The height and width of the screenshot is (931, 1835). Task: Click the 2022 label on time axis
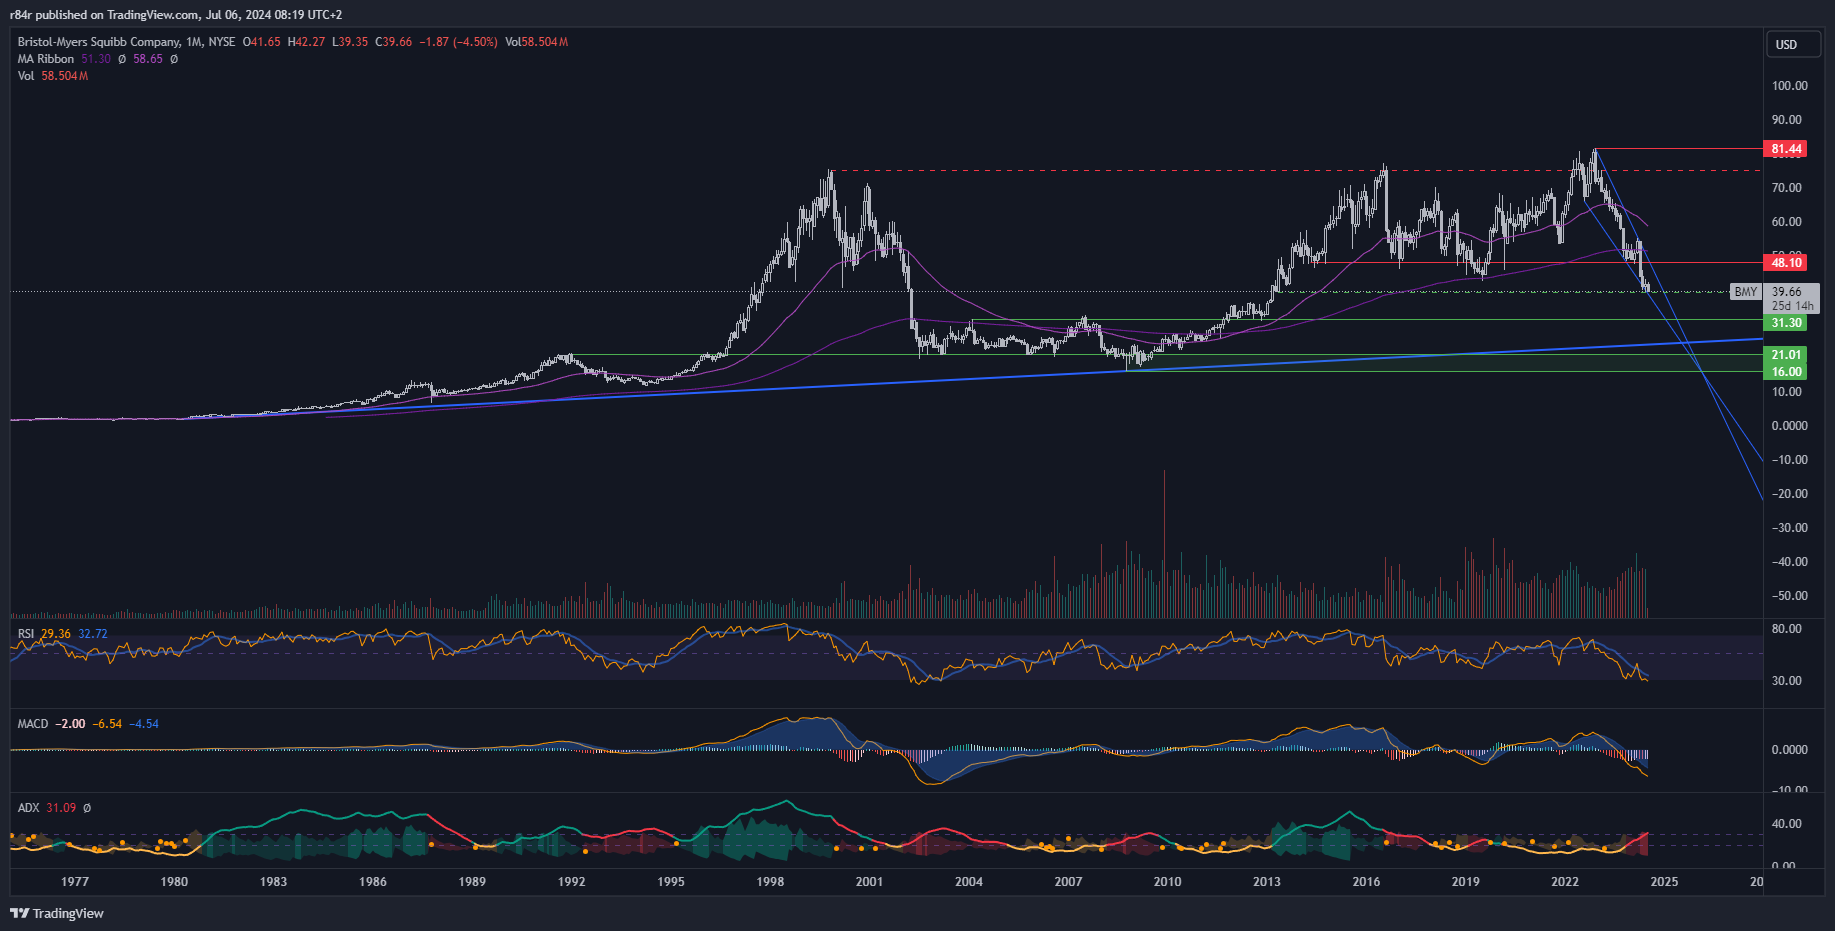tap(1564, 882)
